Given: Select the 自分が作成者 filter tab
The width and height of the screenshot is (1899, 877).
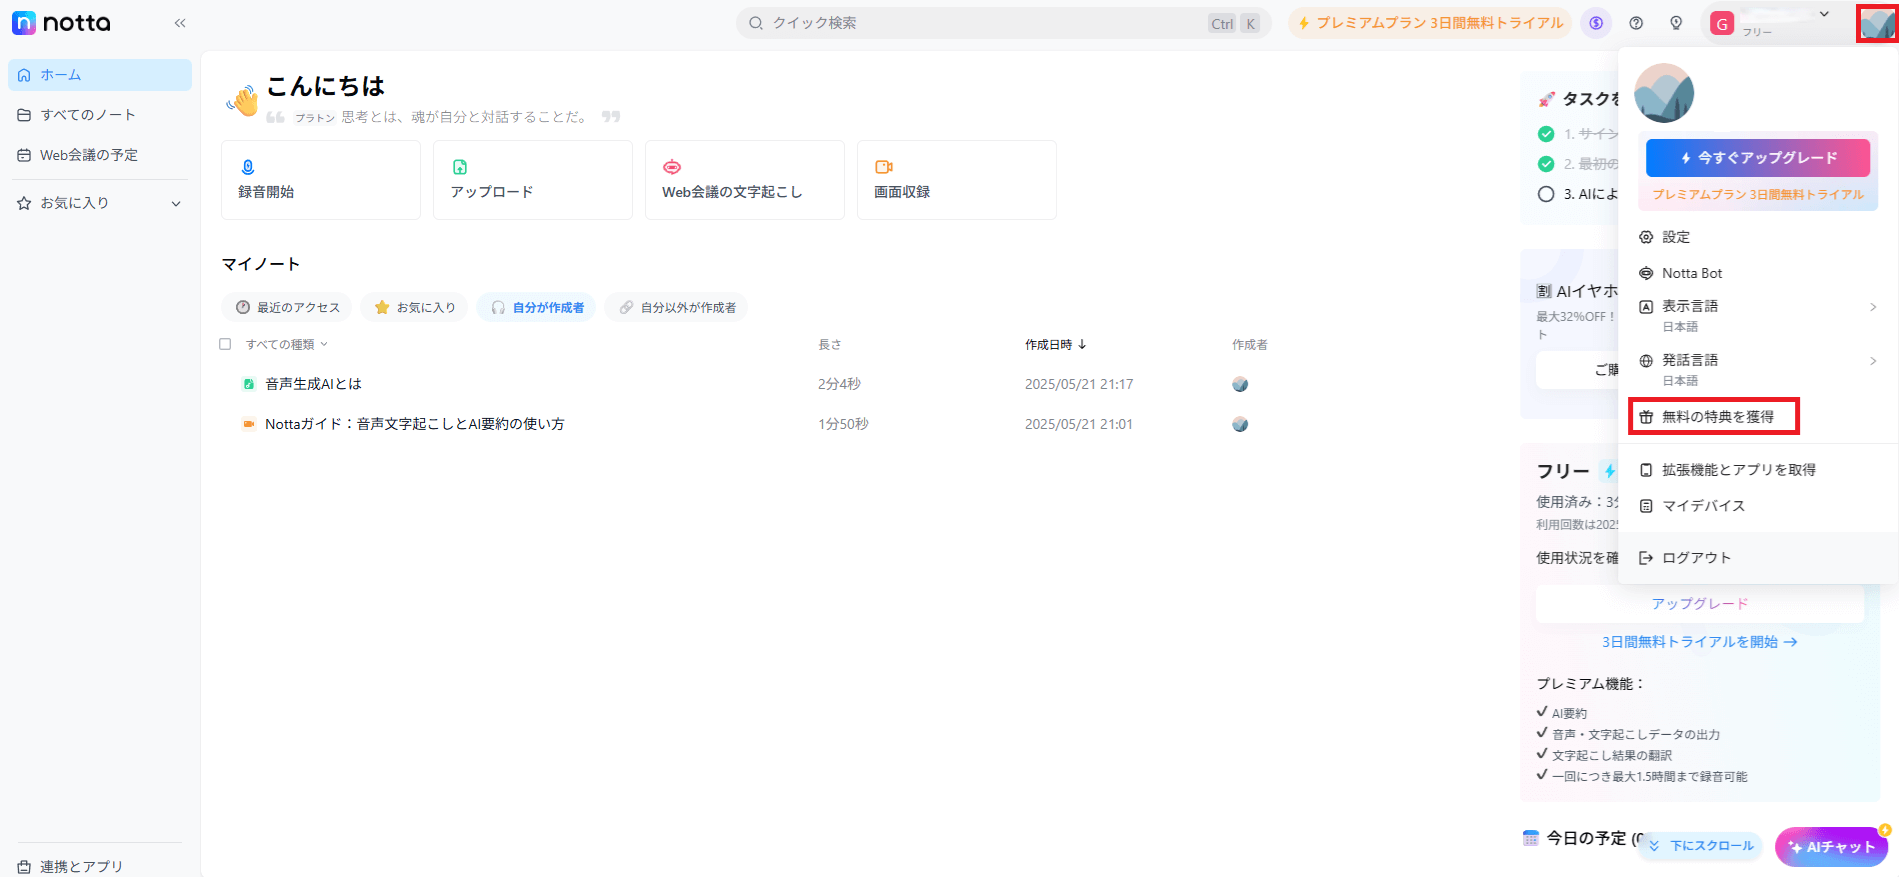Looking at the screenshot, I should point(536,307).
